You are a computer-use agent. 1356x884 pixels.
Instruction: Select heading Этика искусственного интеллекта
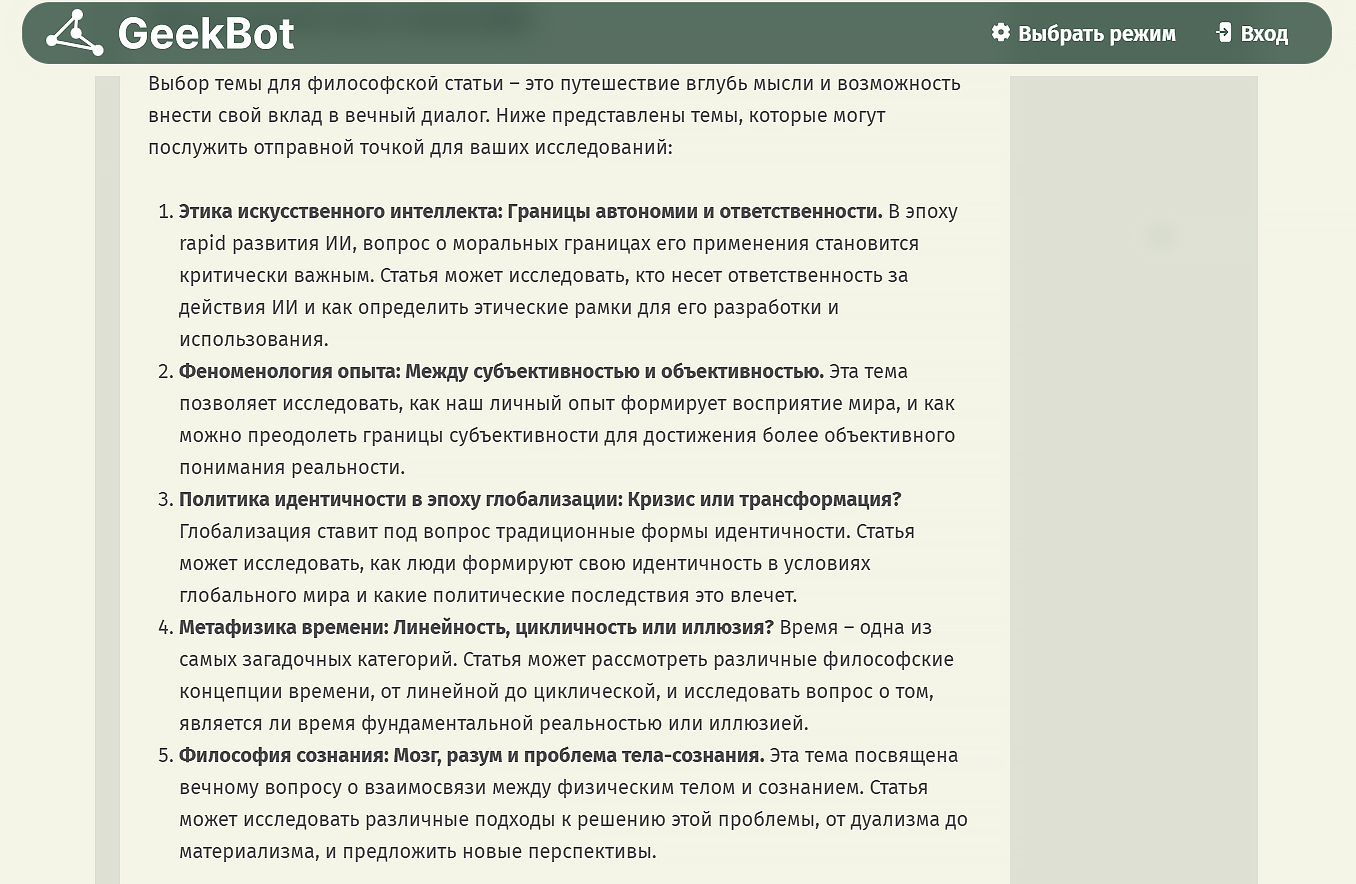pos(530,212)
